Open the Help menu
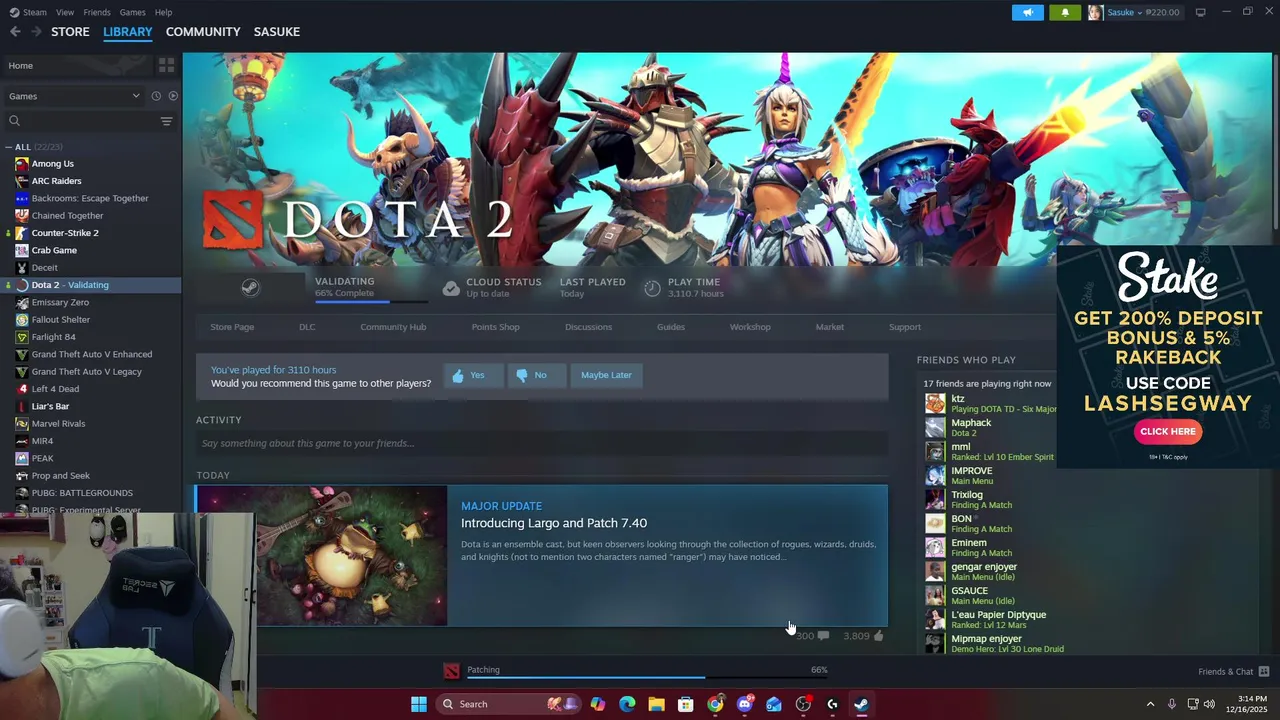Viewport: 1280px width, 720px height. coord(163,12)
